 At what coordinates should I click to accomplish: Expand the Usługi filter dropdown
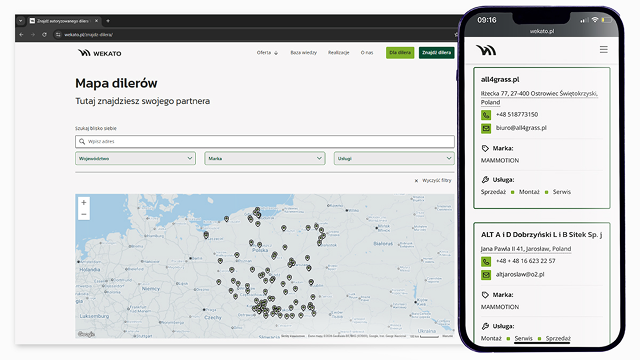pyautogui.click(x=394, y=158)
